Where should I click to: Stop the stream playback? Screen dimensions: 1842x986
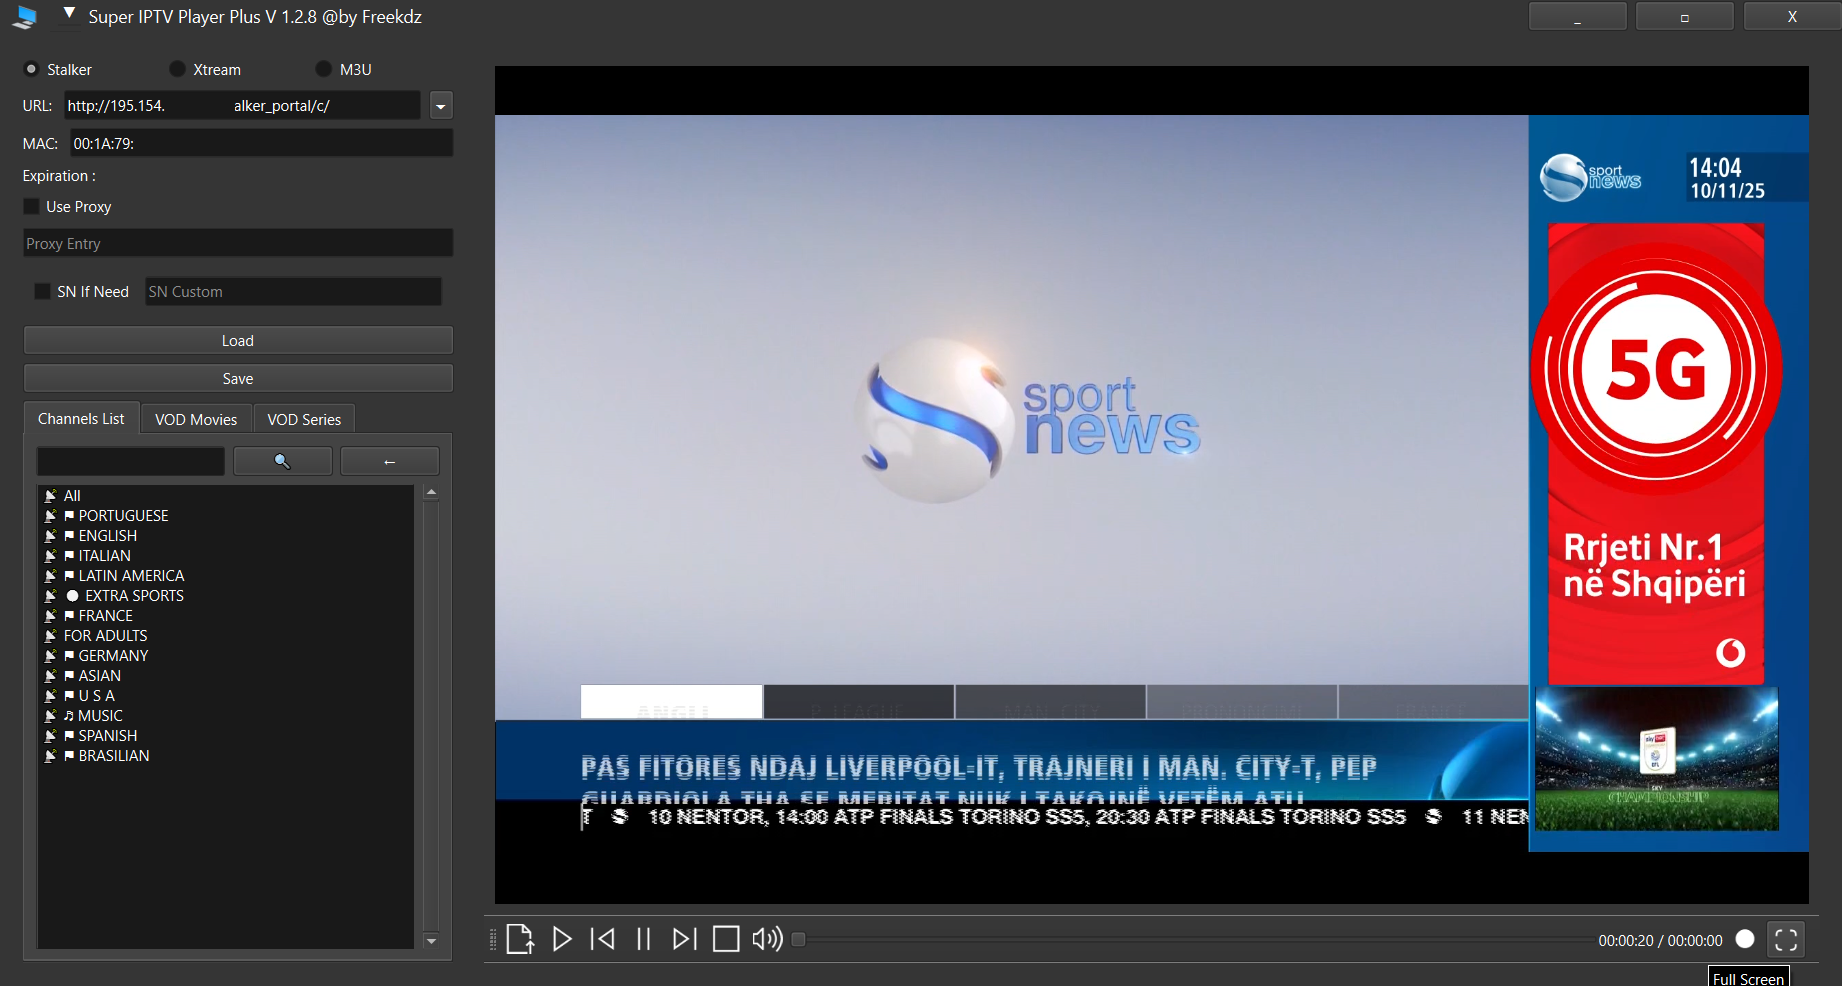(726, 939)
